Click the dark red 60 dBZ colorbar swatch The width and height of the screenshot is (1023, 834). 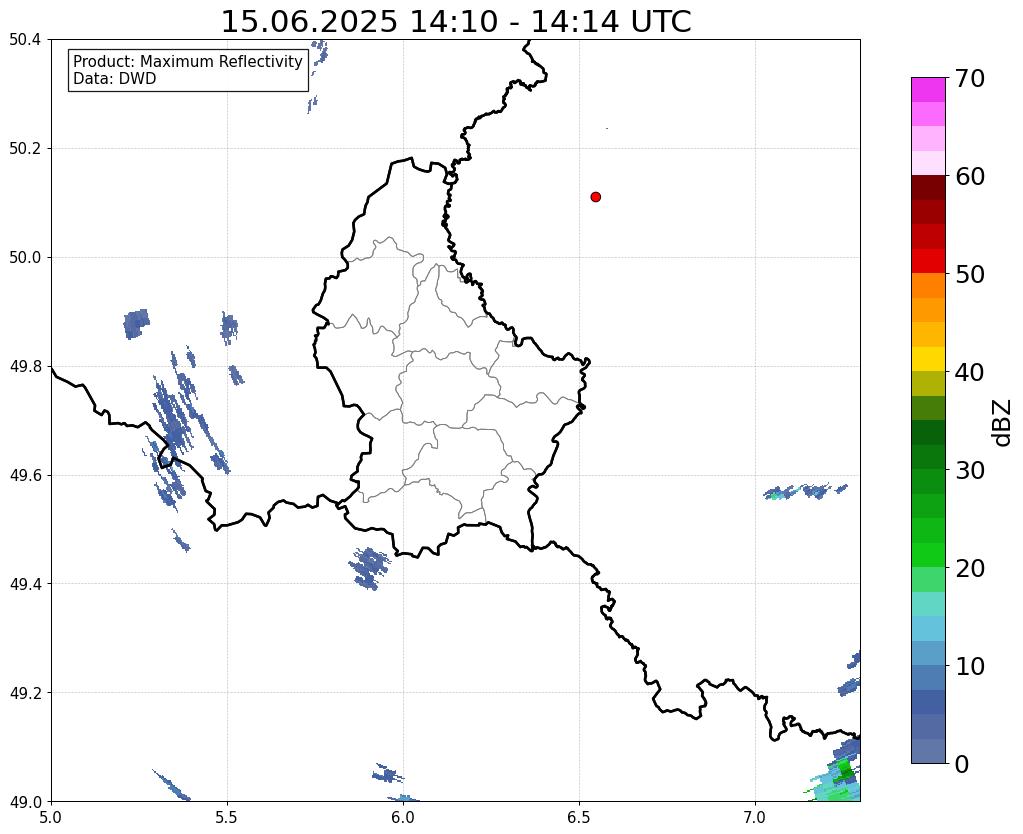(x=928, y=187)
